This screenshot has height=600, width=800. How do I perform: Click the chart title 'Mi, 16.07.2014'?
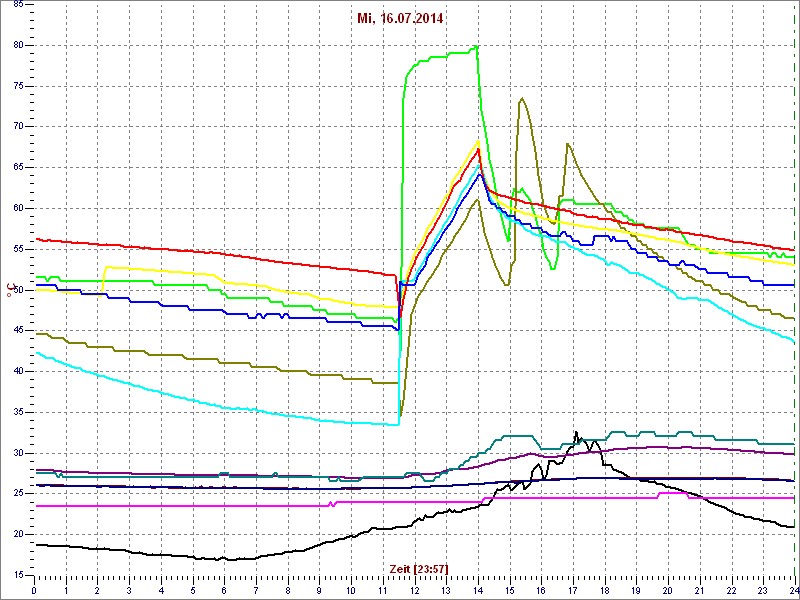[400, 18]
